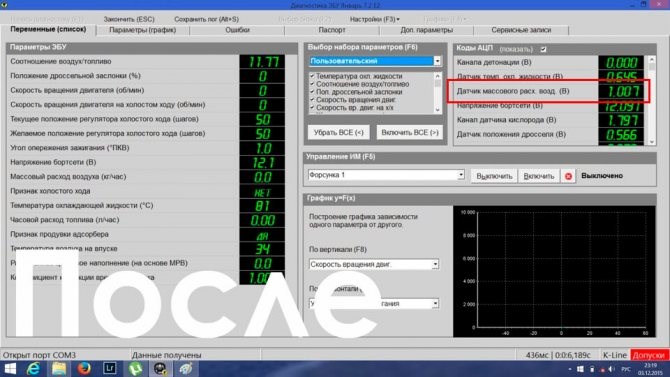Open the Форсунка 1 dropdown
Image resolution: width=670 pixels, height=377 pixels.
461,175
